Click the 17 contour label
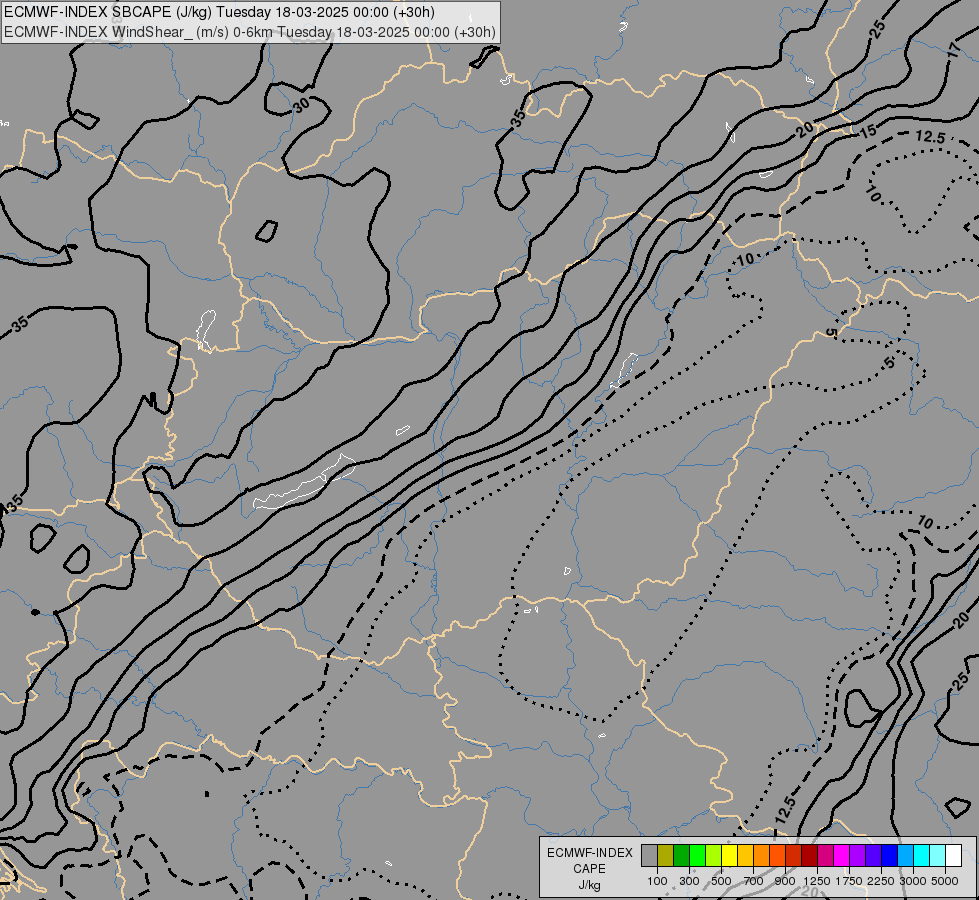Viewport: 979px width, 900px height. 954,50
